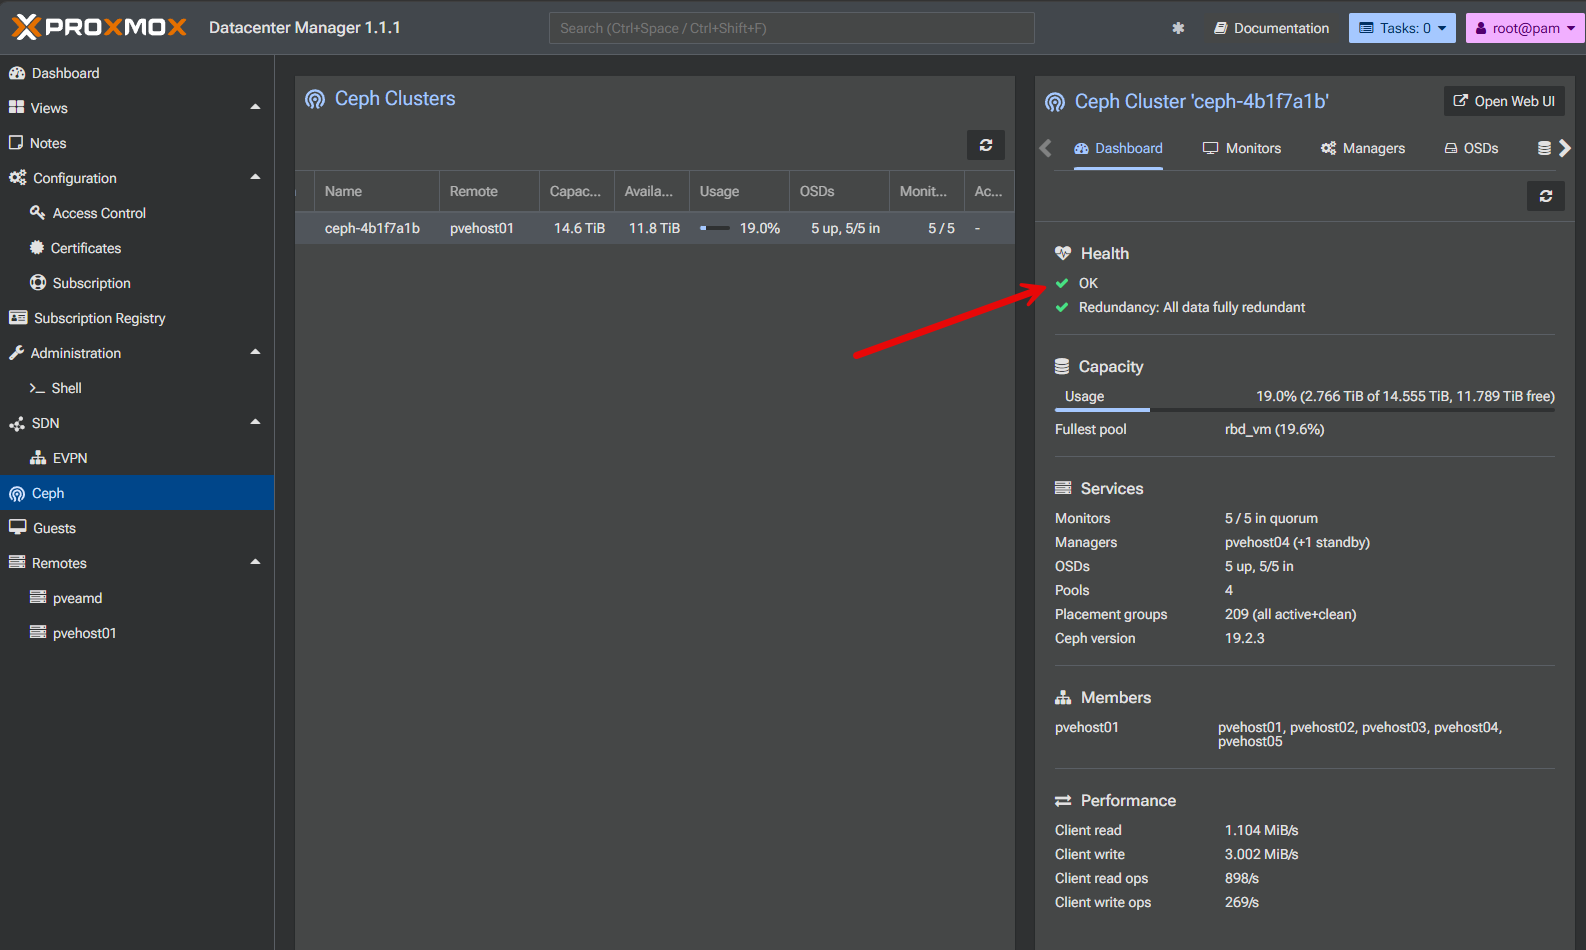1586x950 pixels.
Task: Open EVPN under SDN
Action: click(137, 458)
